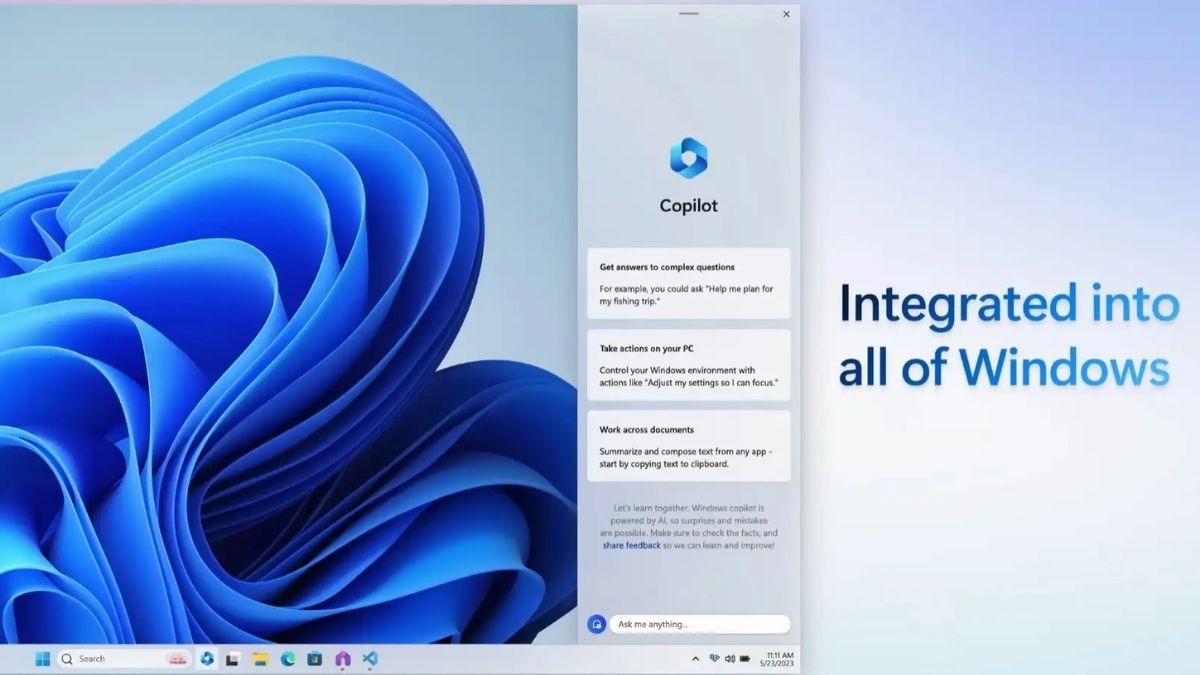
Task: Open network settings from the tray
Action: [714, 659]
